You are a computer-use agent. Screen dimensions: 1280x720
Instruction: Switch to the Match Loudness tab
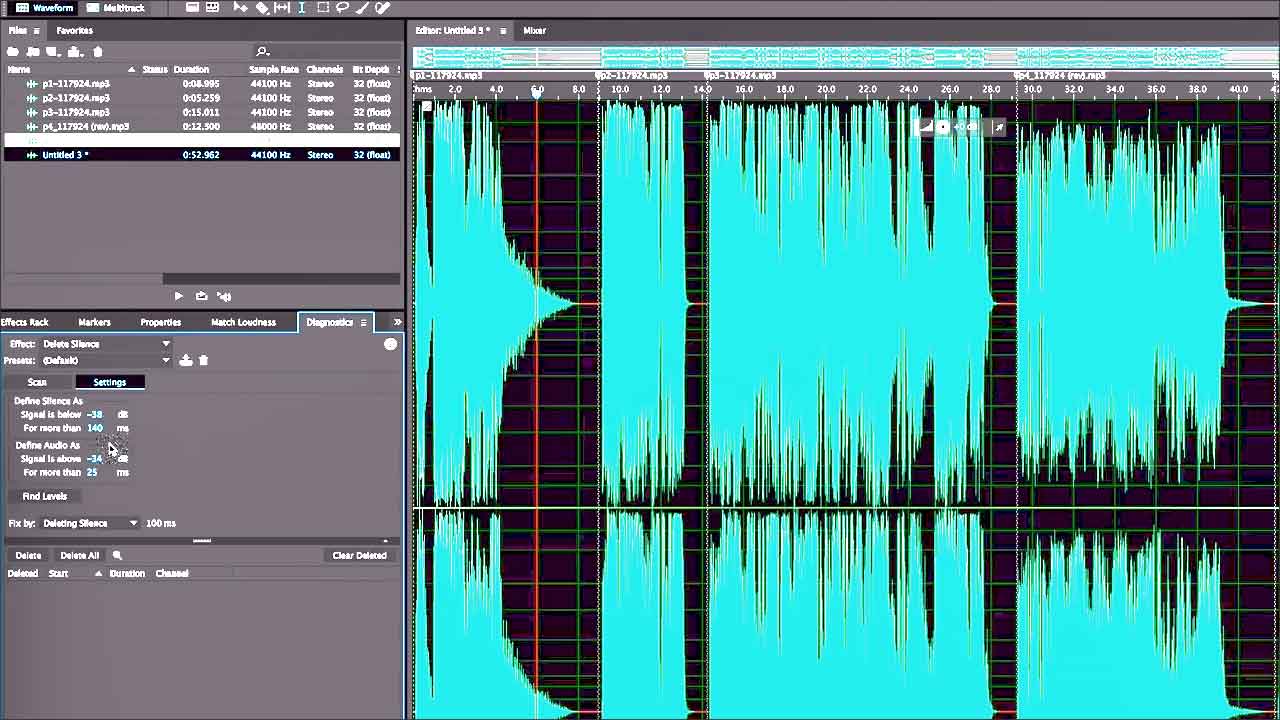click(x=243, y=322)
